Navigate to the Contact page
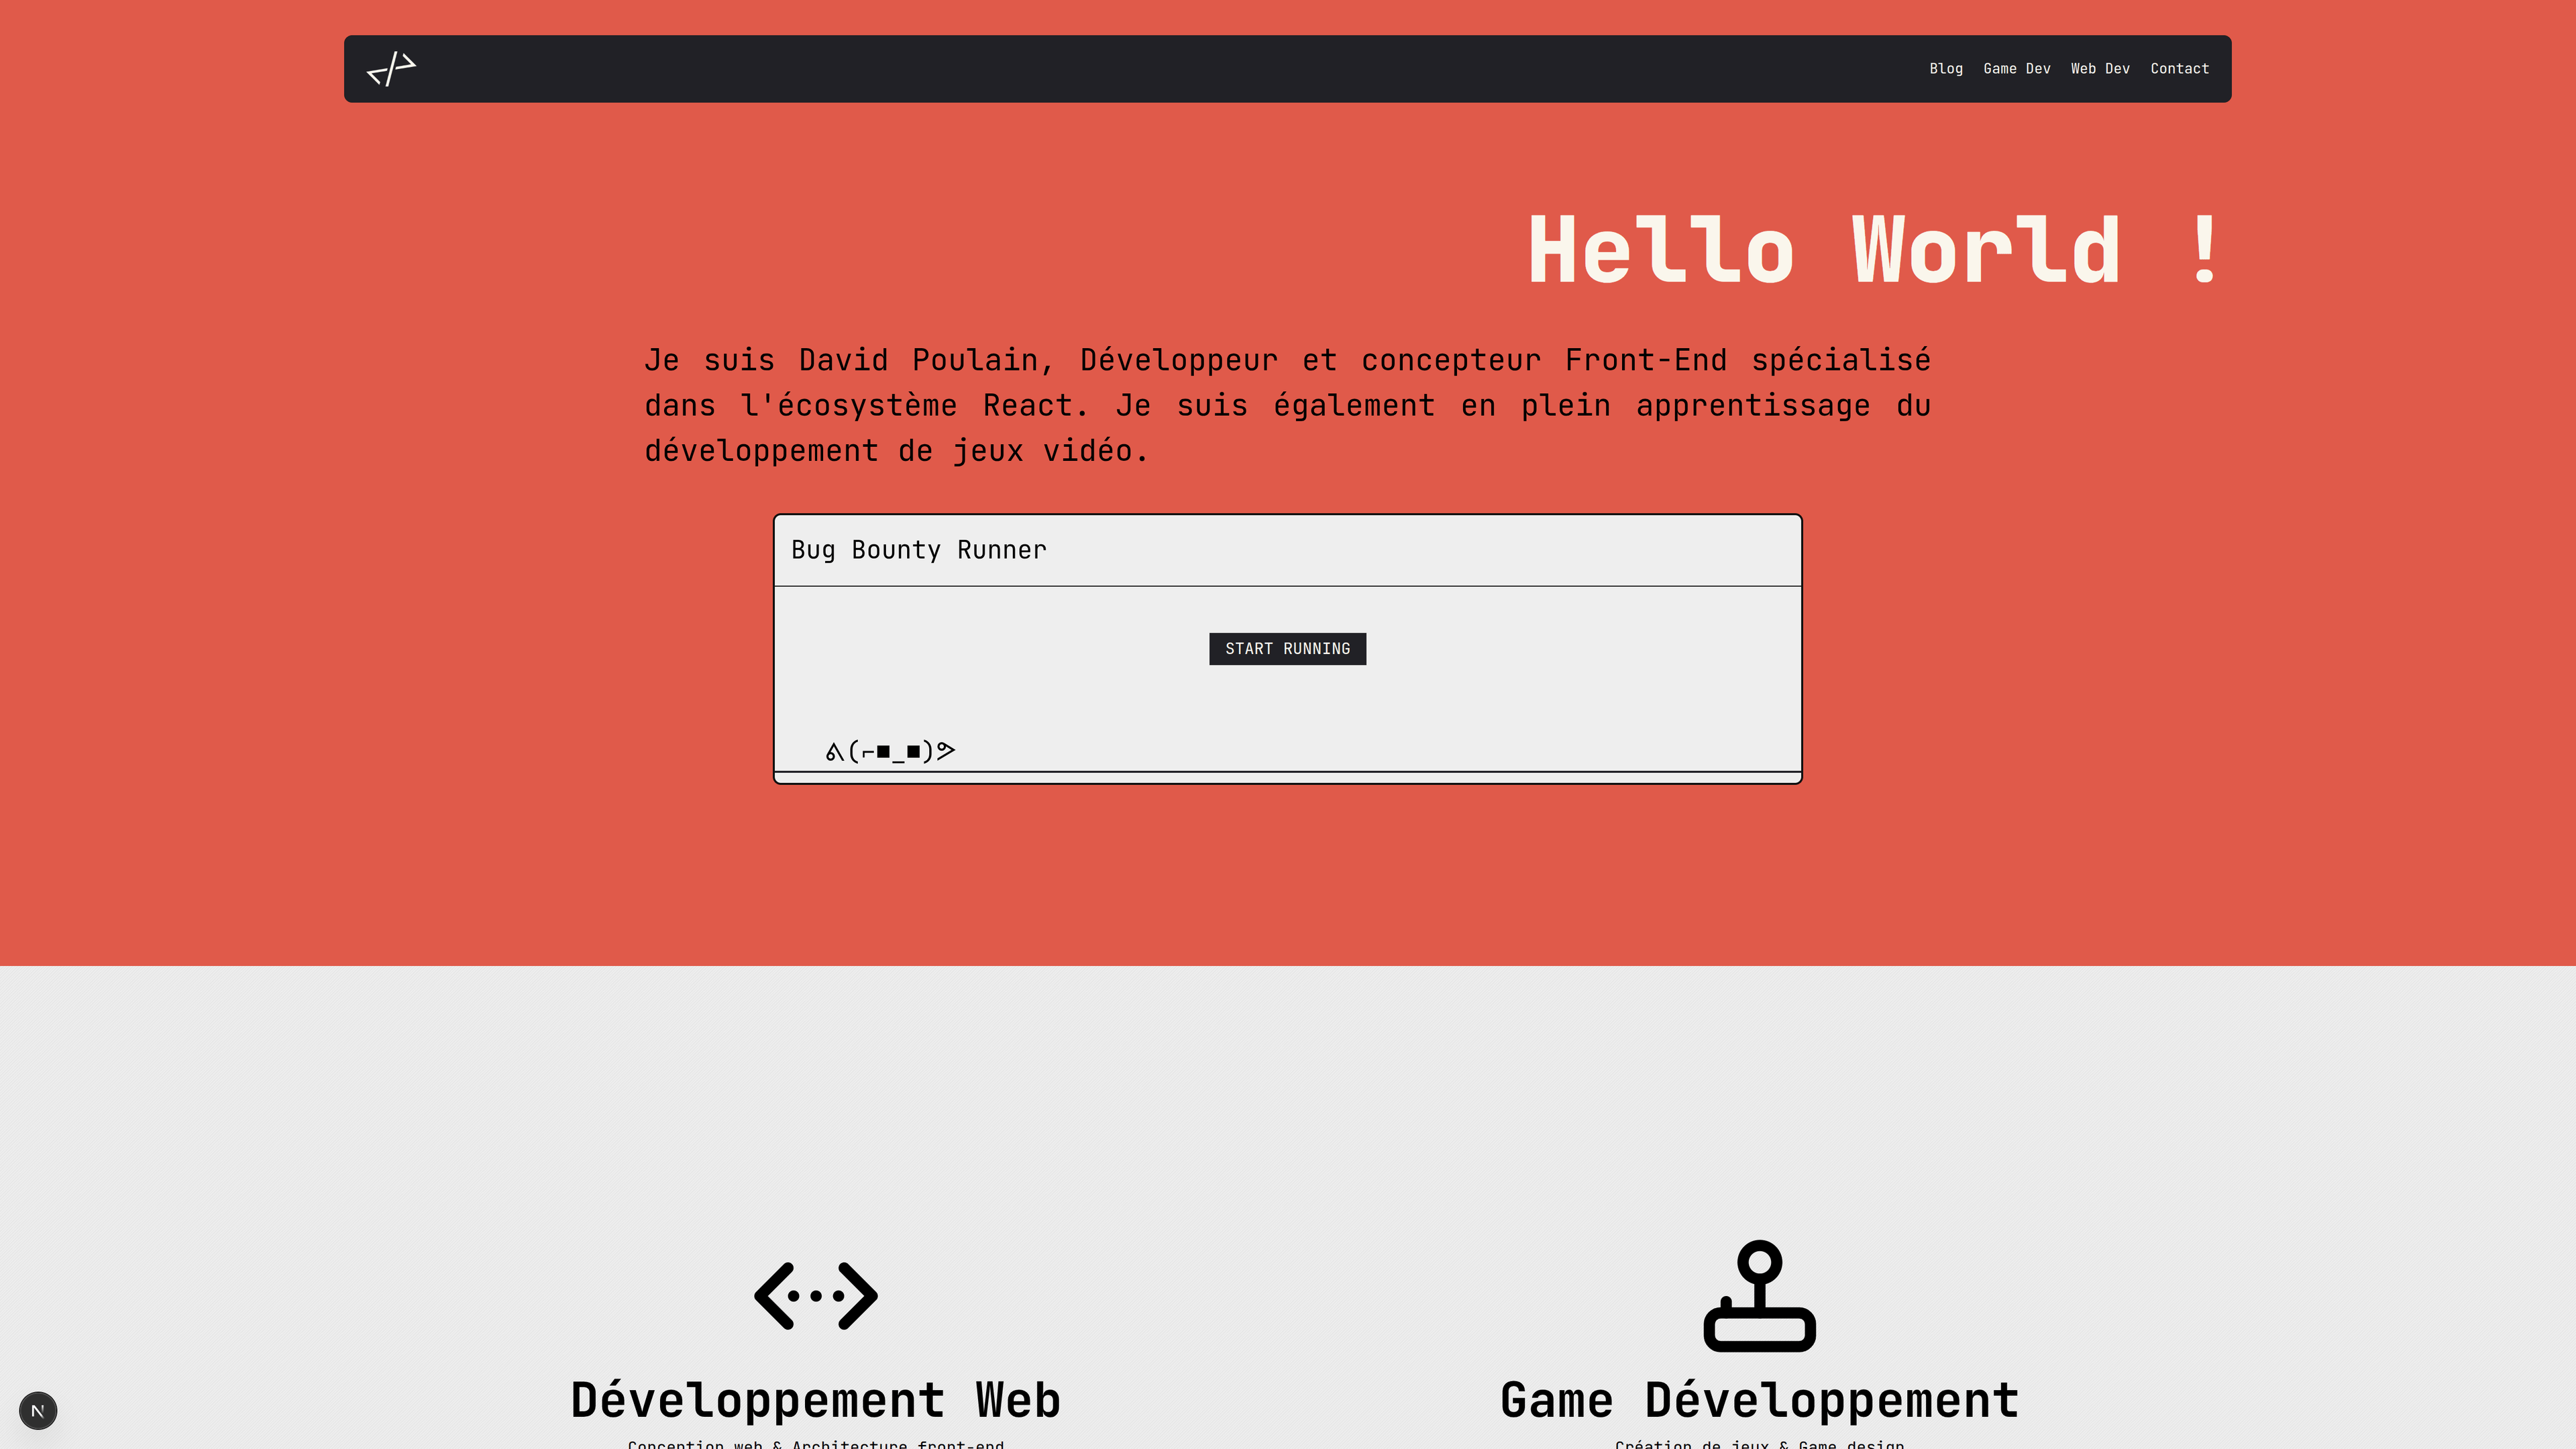This screenshot has height=1449, width=2576. pos(2179,69)
